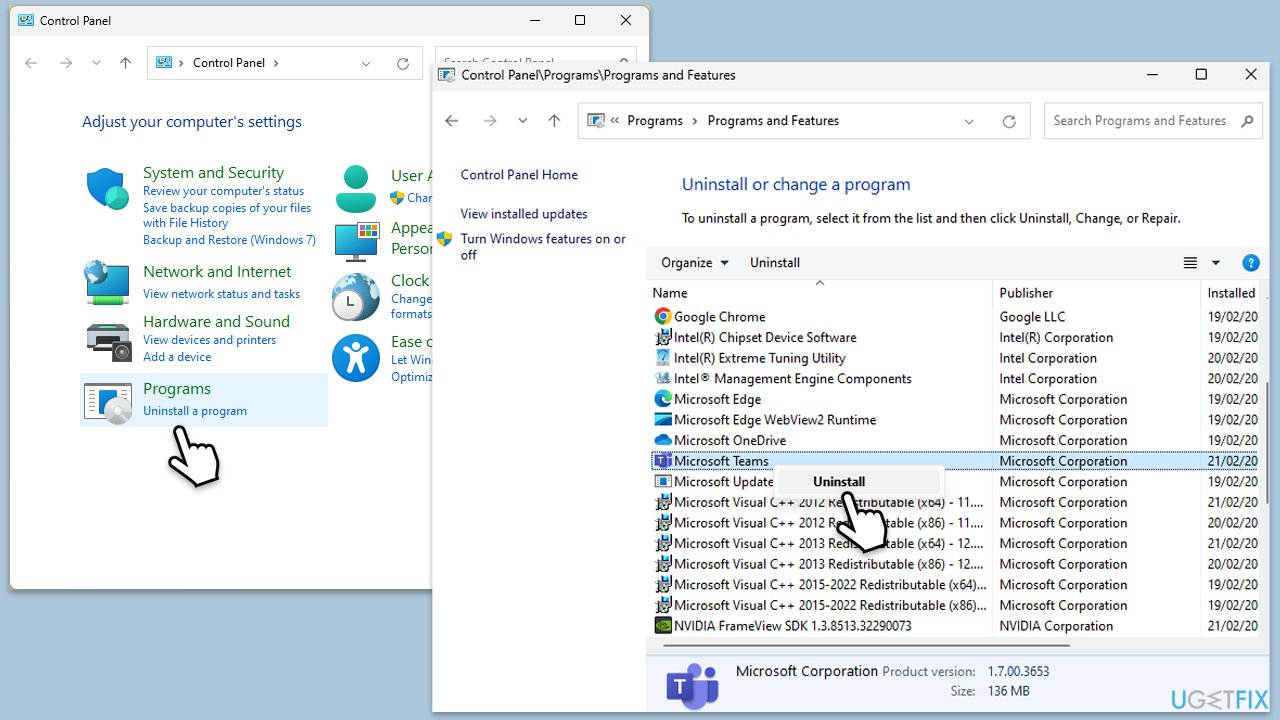The width and height of the screenshot is (1280, 720).
Task: Click the view options list icon
Action: 1190,263
